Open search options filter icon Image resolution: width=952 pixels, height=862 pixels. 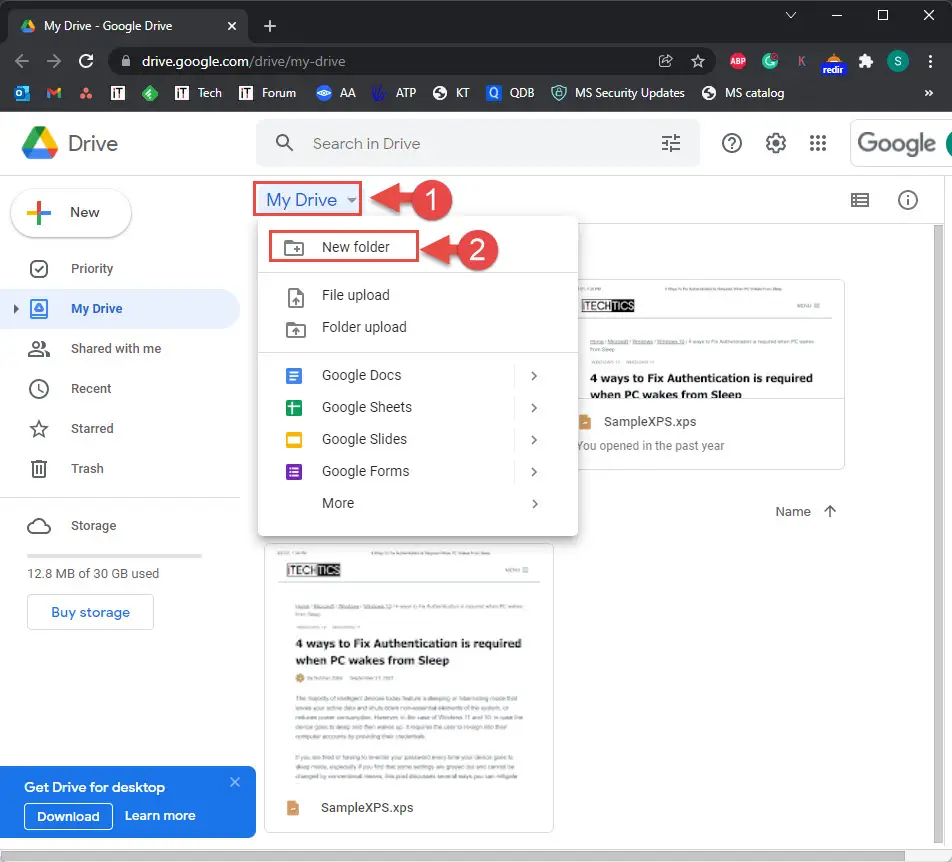pos(671,143)
